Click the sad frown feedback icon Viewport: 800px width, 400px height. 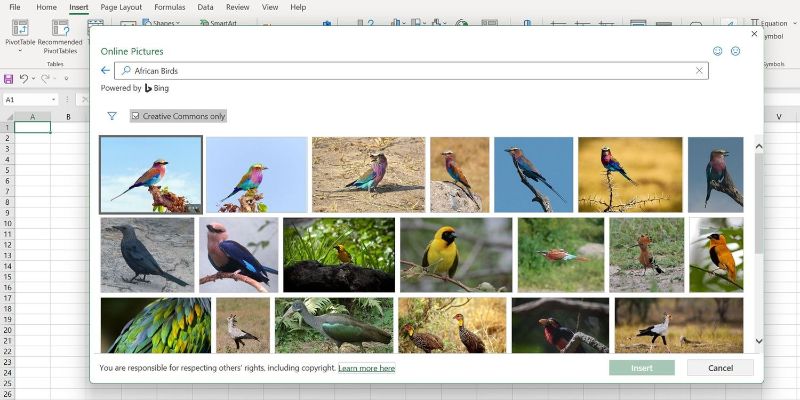tap(736, 51)
